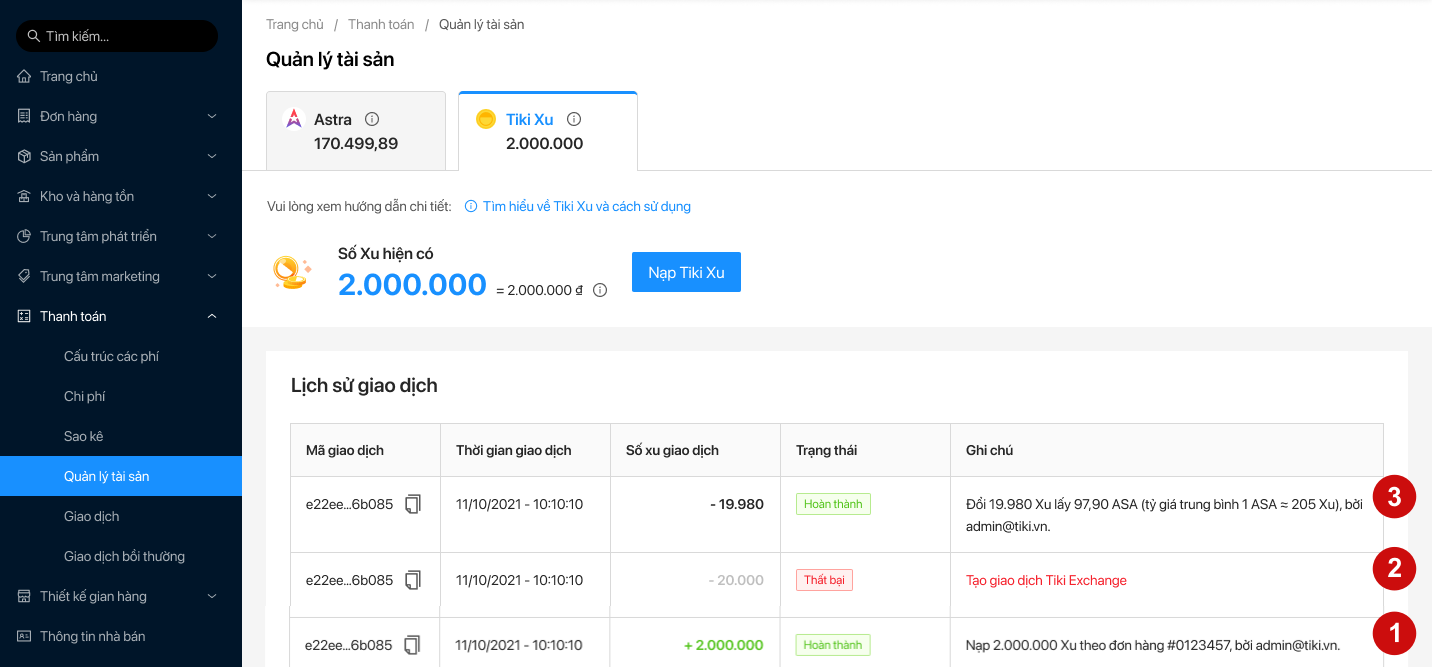Select the Tiki Xu asset tab

[x=548, y=131]
